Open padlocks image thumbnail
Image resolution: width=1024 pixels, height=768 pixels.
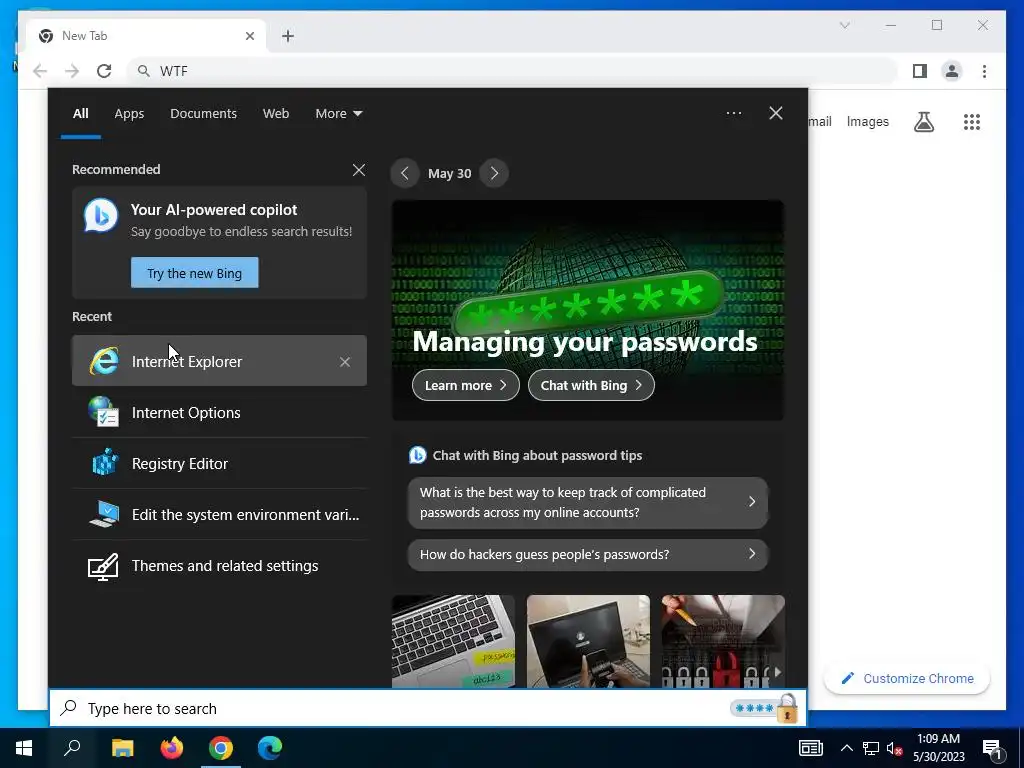(723, 641)
